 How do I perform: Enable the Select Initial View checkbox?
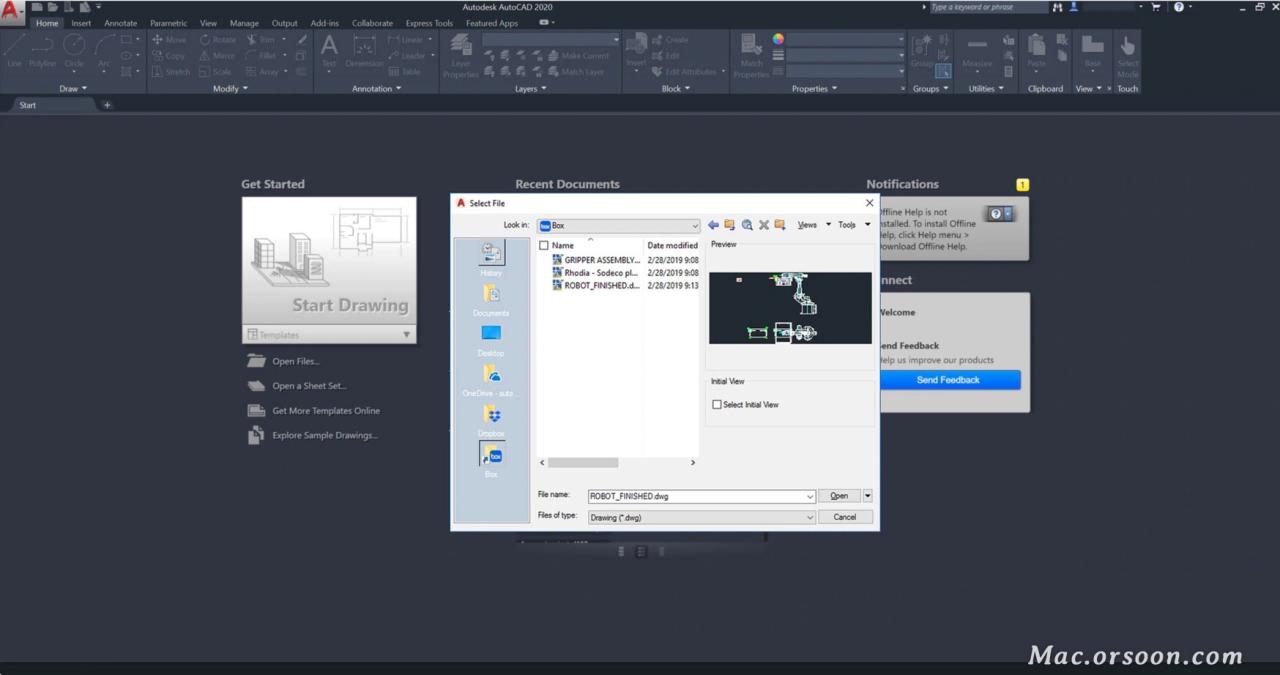click(717, 404)
